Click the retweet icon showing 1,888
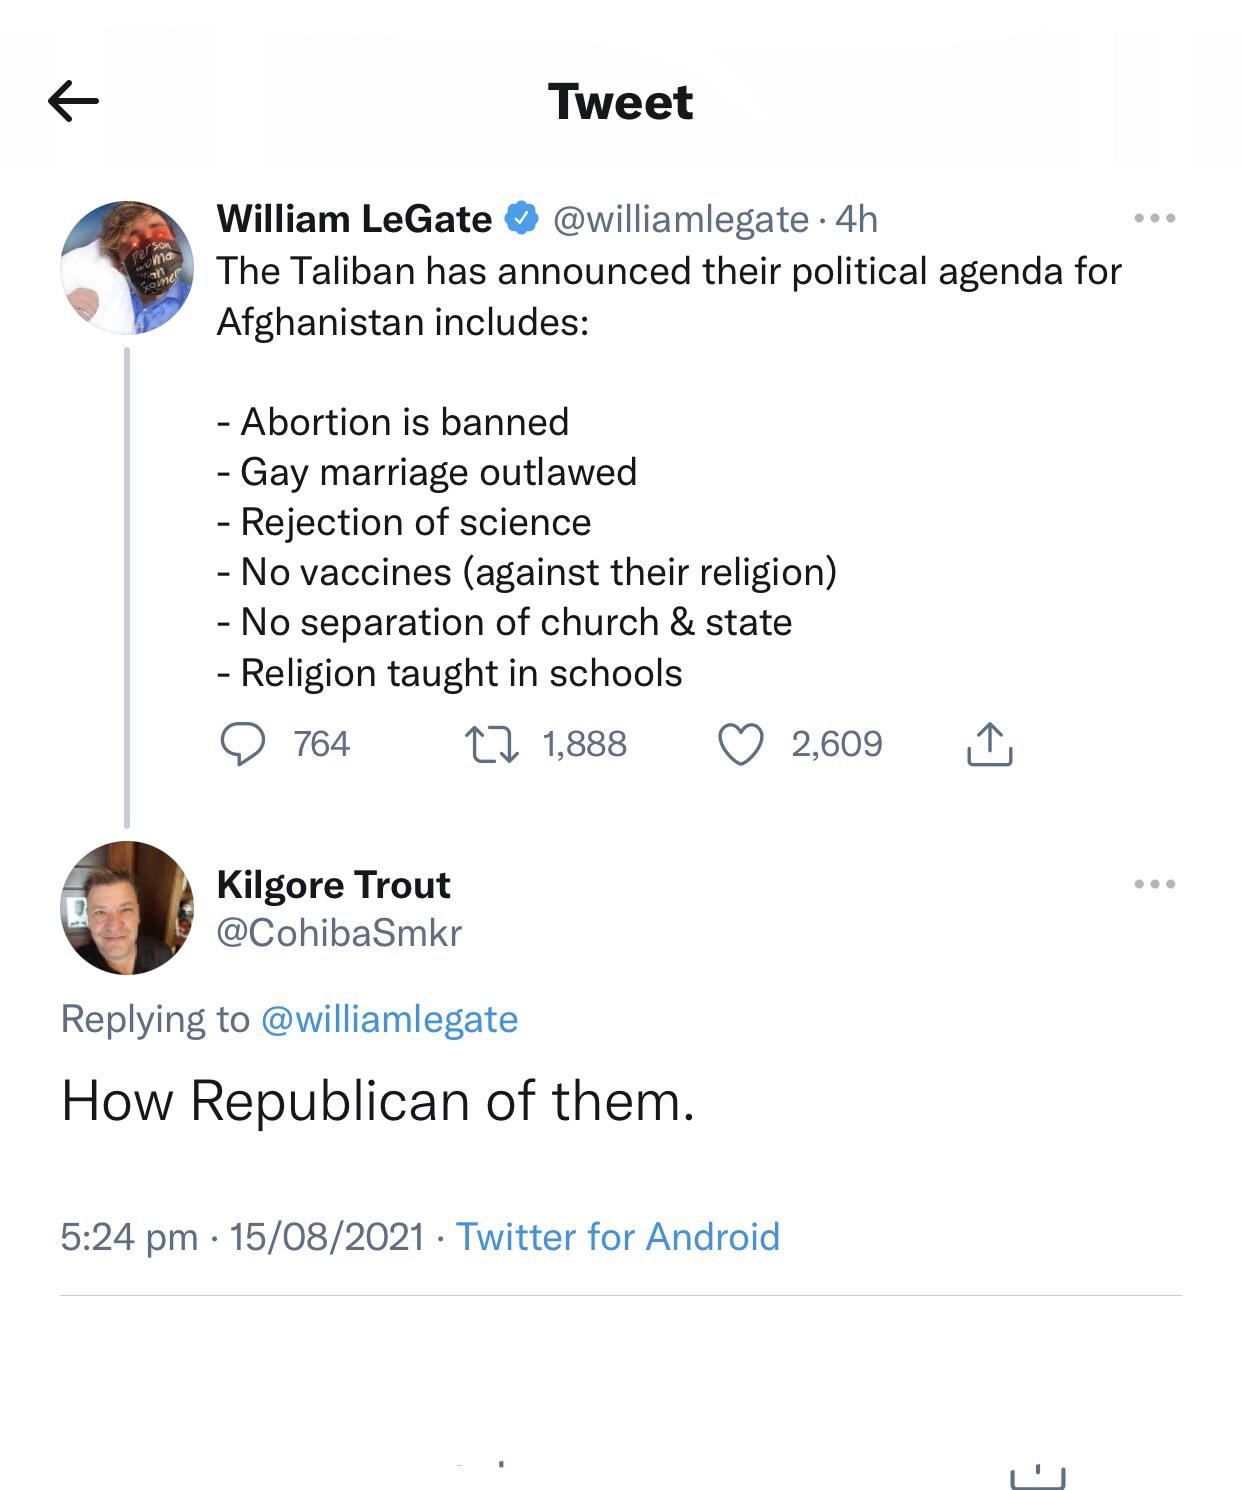This screenshot has width=1242, height=1490. (x=496, y=743)
